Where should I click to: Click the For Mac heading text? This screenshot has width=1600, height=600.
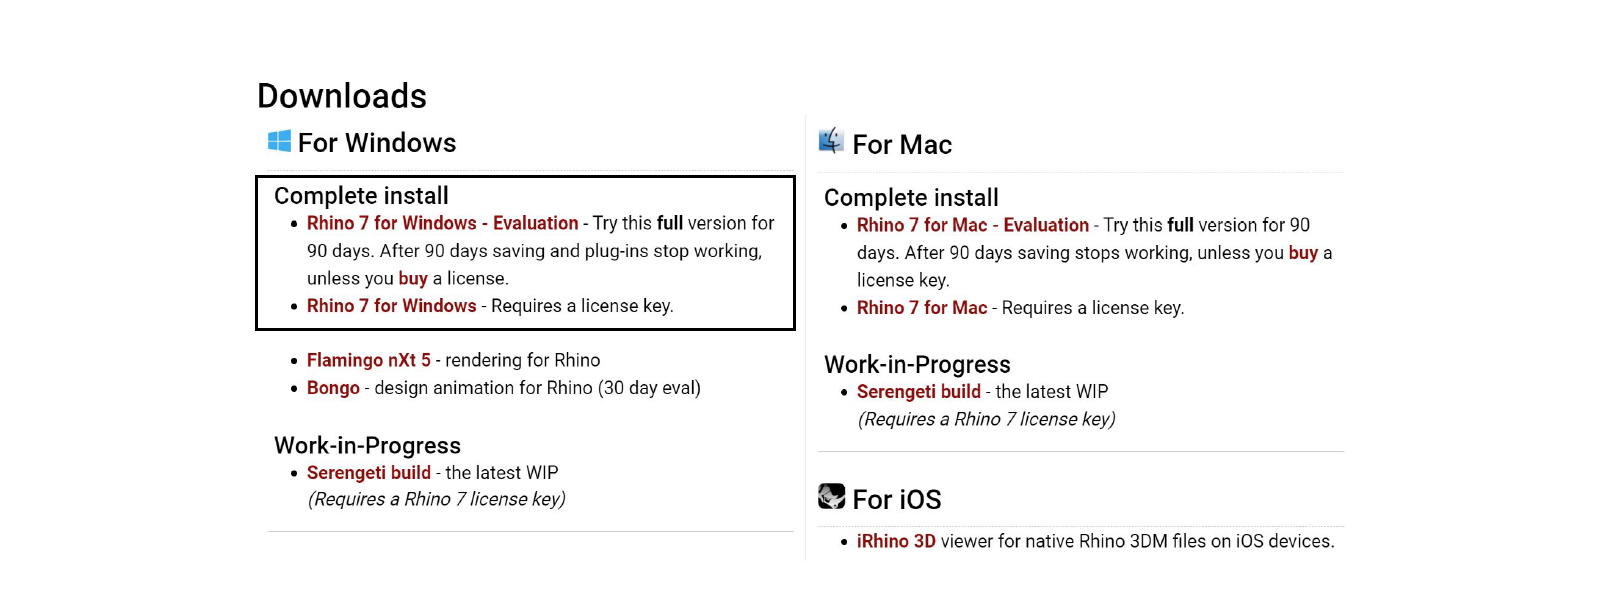pos(902,145)
